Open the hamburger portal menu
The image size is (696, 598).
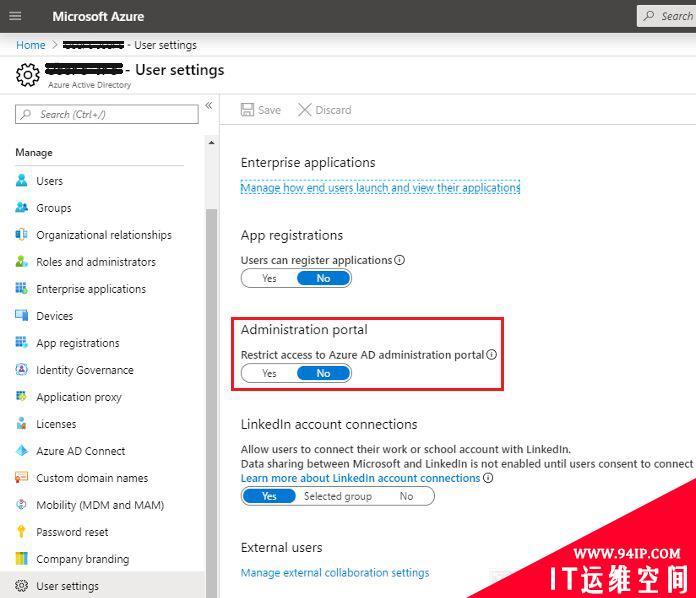15,16
